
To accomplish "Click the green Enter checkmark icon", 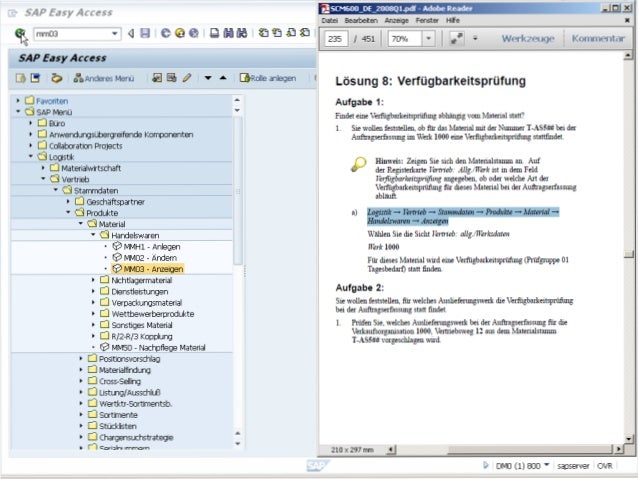I will pos(20,33).
